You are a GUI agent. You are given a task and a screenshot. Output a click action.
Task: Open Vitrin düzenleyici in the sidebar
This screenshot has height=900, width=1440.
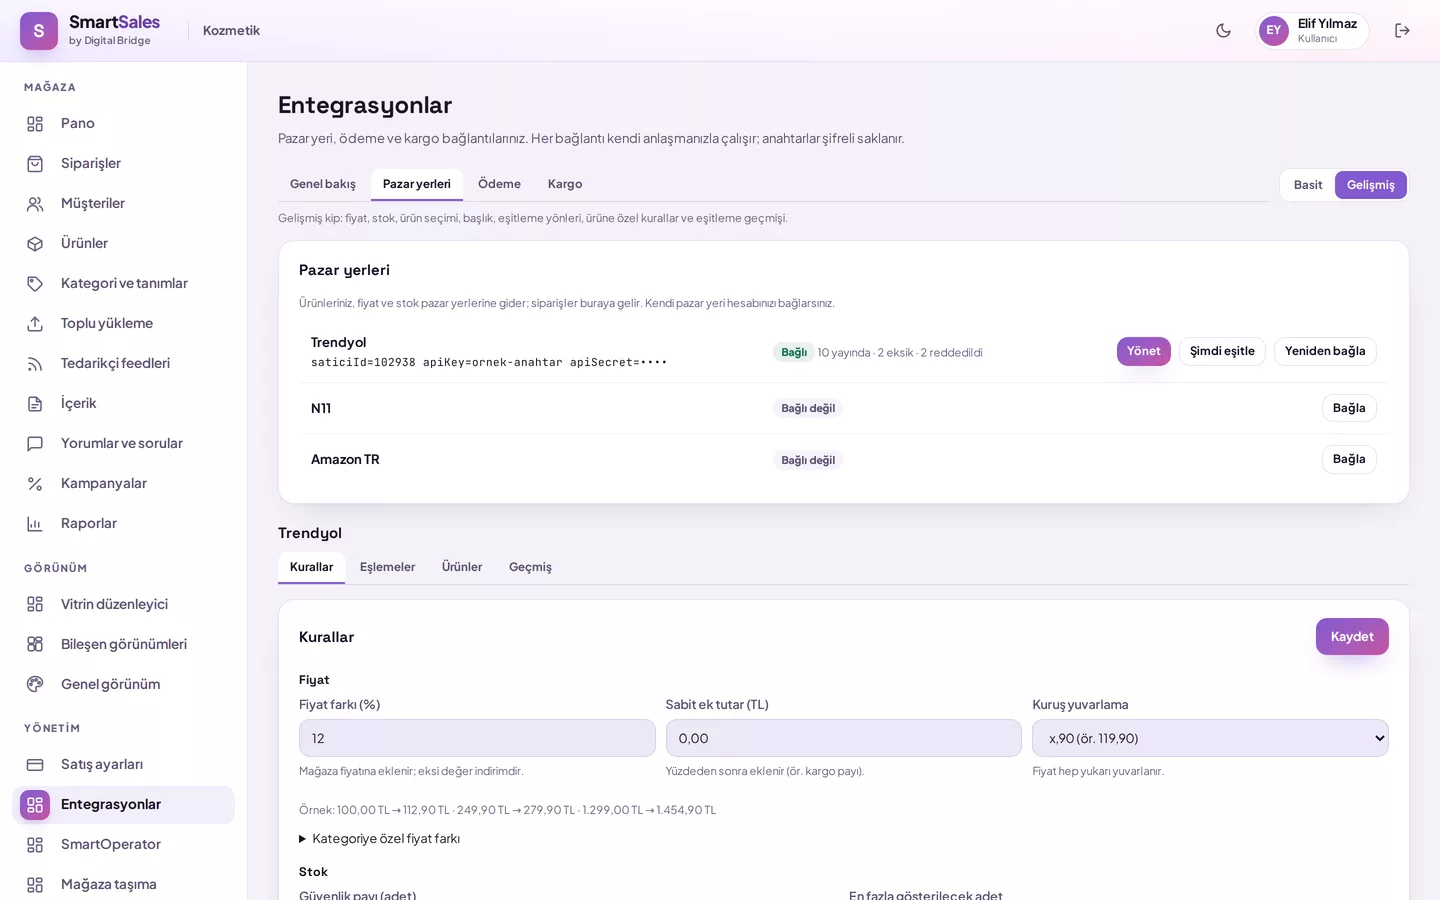click(x=124, y=604)
